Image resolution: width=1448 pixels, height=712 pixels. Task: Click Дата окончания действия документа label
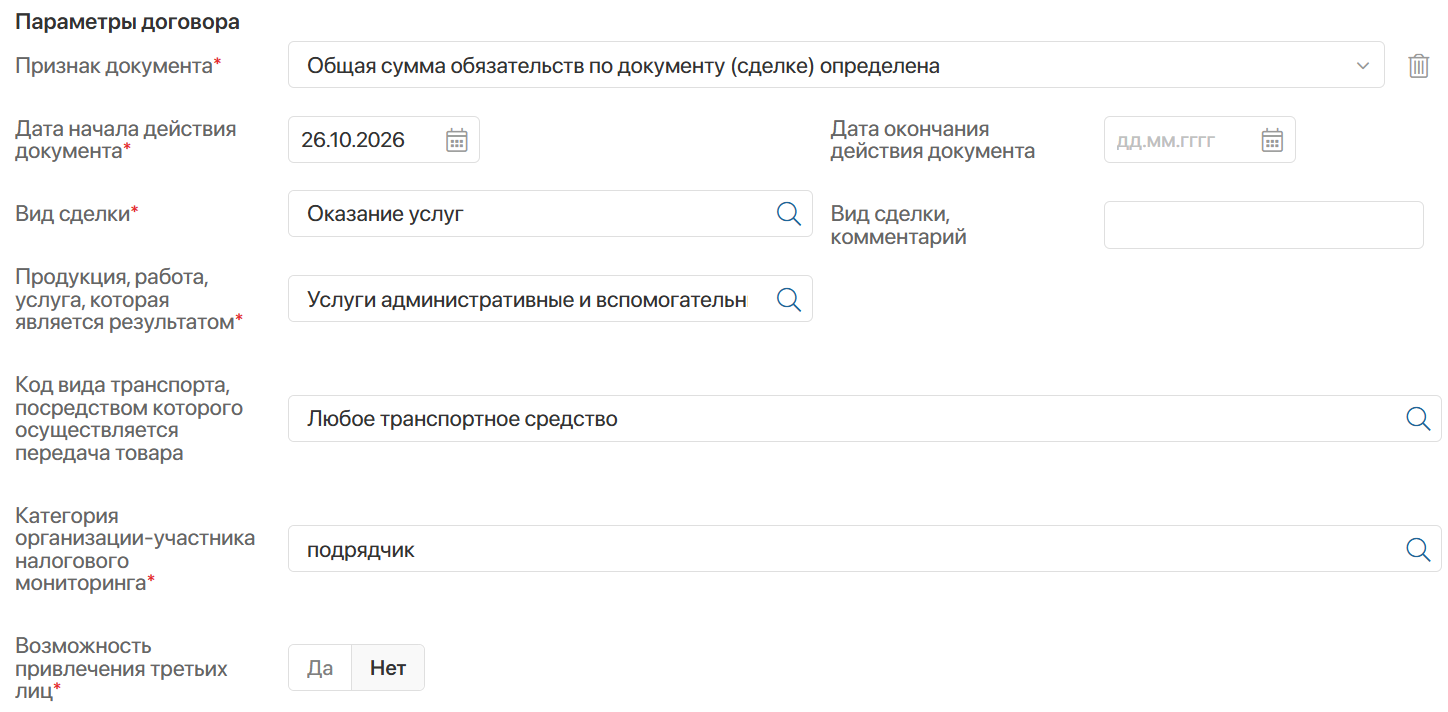point(933,140)
